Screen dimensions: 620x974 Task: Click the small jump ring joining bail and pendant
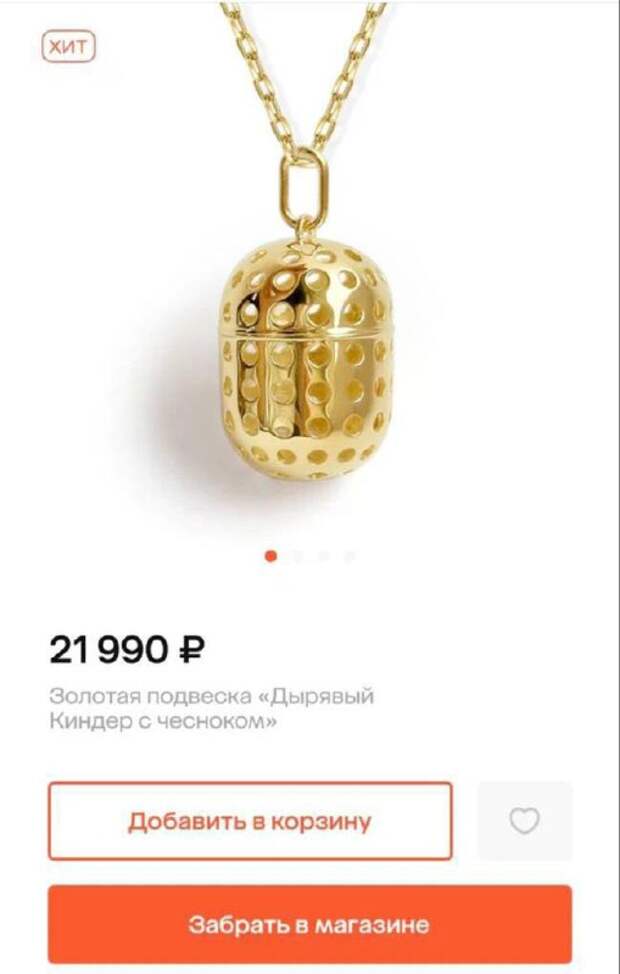coord(304,228)
